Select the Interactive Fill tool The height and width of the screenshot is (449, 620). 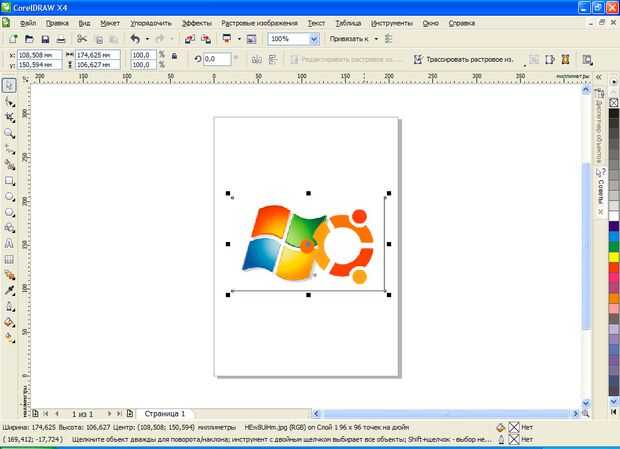pyautogui.click(x=9, y=338)
